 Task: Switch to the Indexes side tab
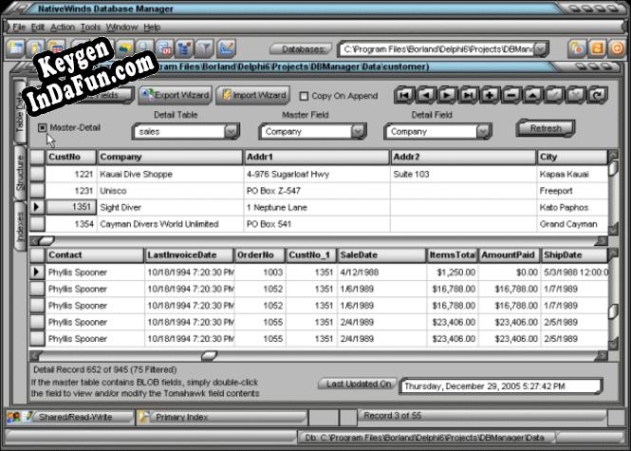pyautogui.click(x=20, y=227)
